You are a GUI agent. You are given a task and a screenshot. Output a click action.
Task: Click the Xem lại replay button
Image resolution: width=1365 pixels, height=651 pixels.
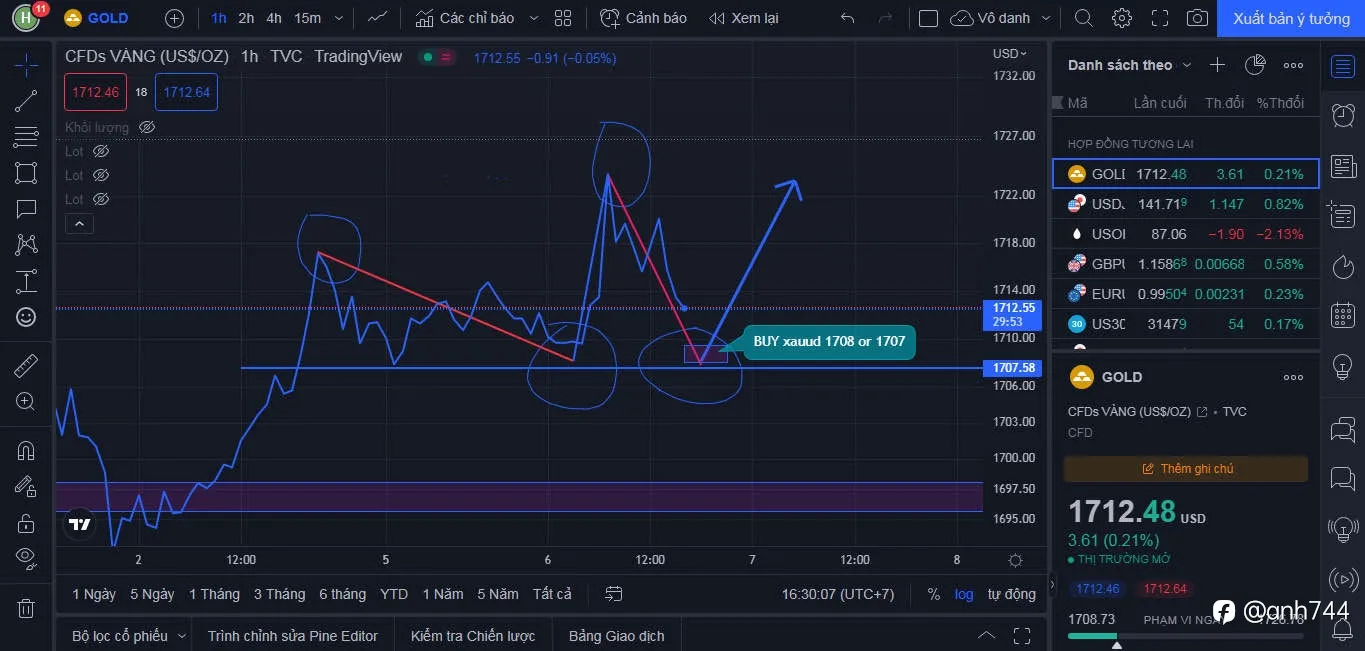click(743, 18)
